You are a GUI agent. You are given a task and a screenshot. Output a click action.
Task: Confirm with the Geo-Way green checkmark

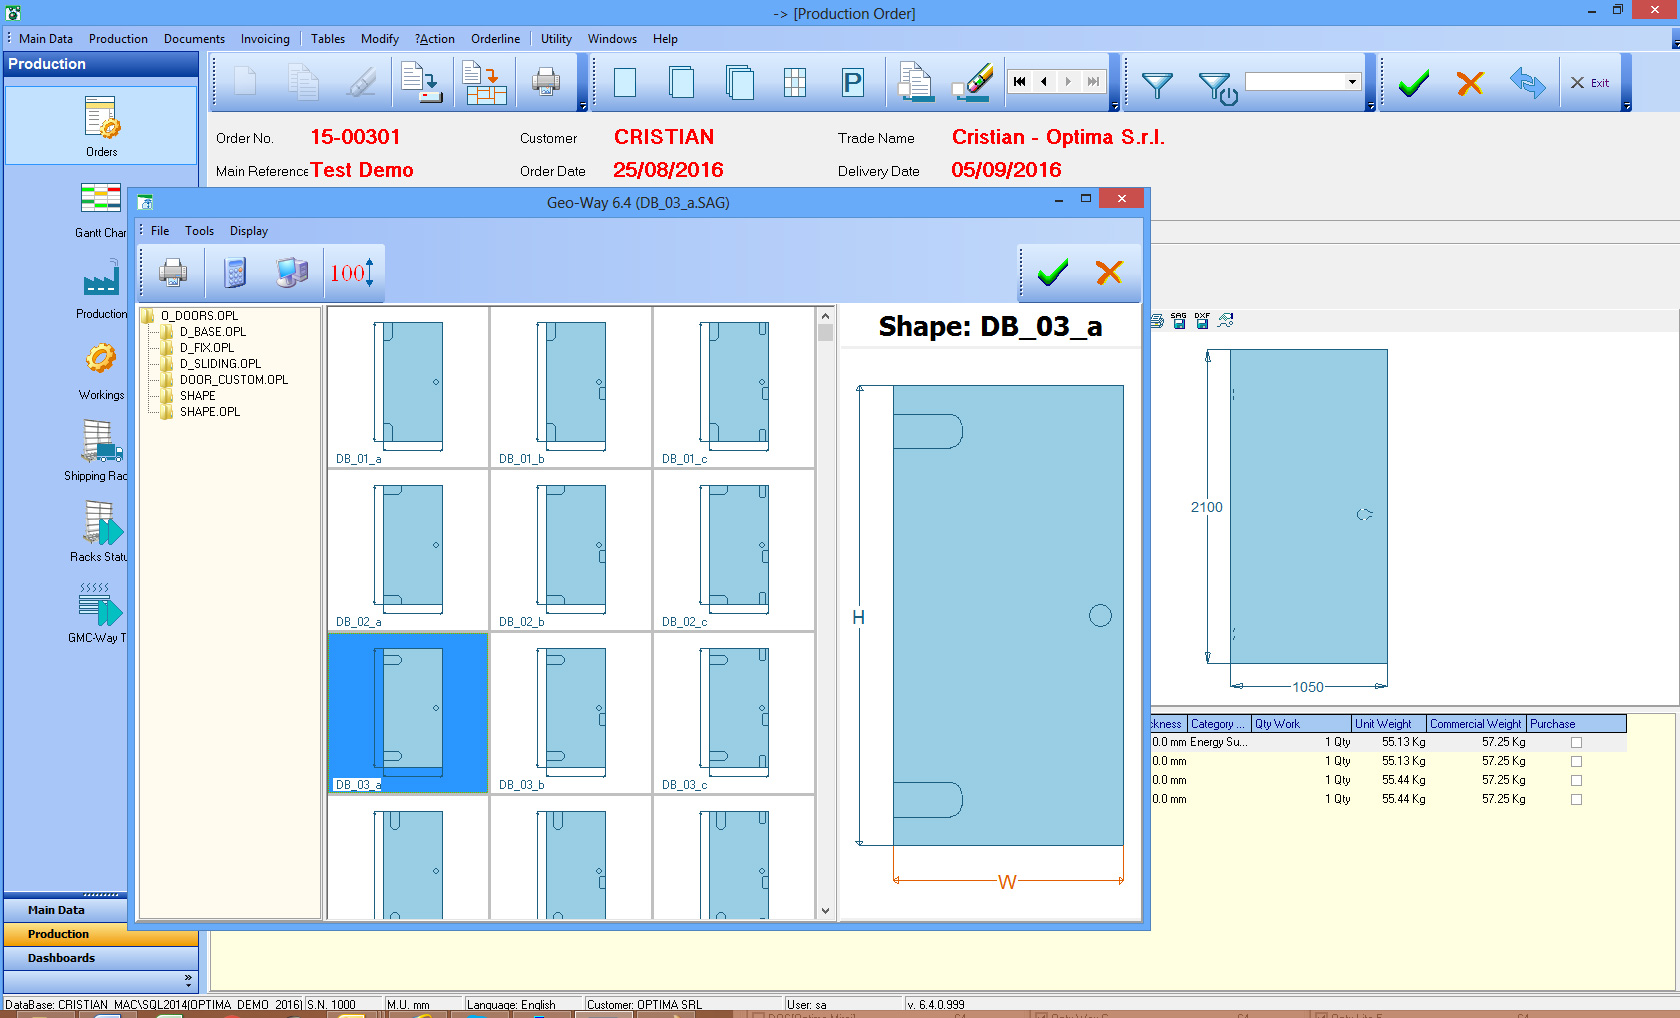1053,272
